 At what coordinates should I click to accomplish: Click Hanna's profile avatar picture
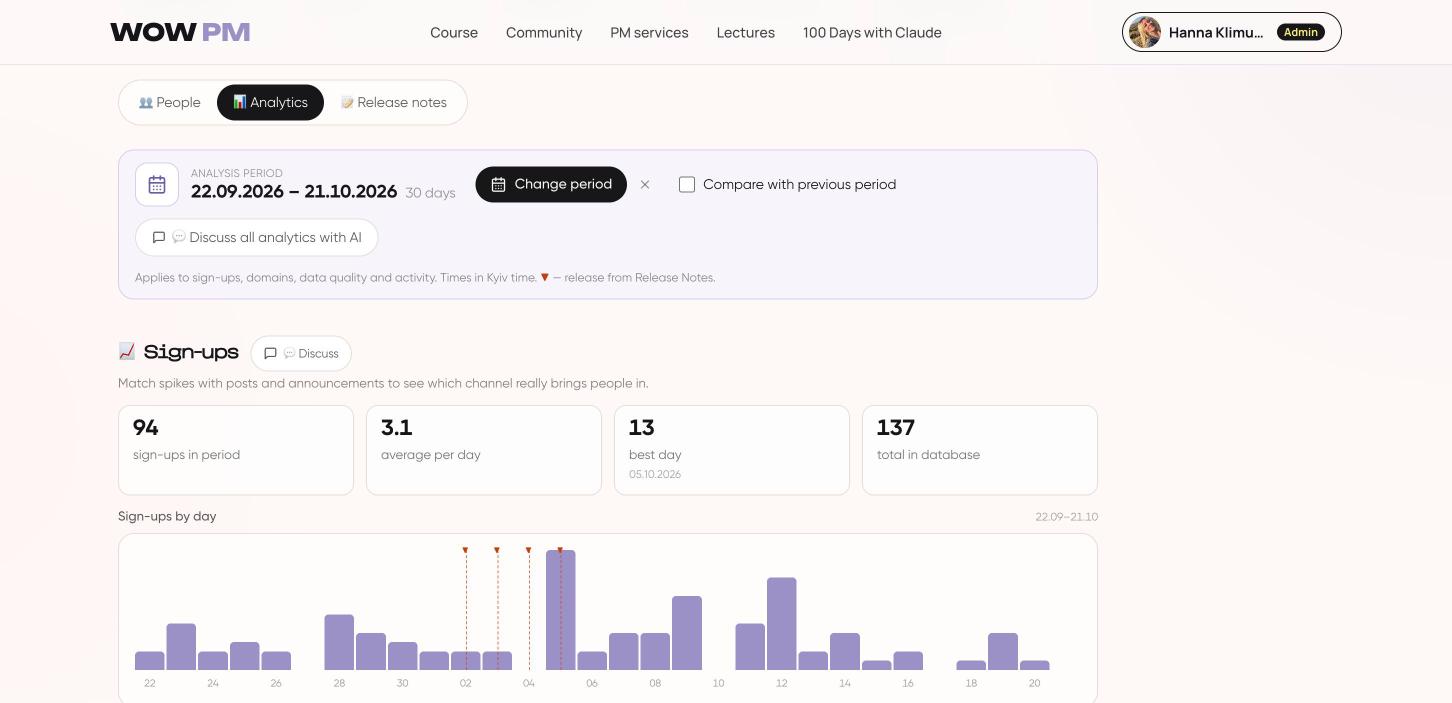click(1145, 32)
